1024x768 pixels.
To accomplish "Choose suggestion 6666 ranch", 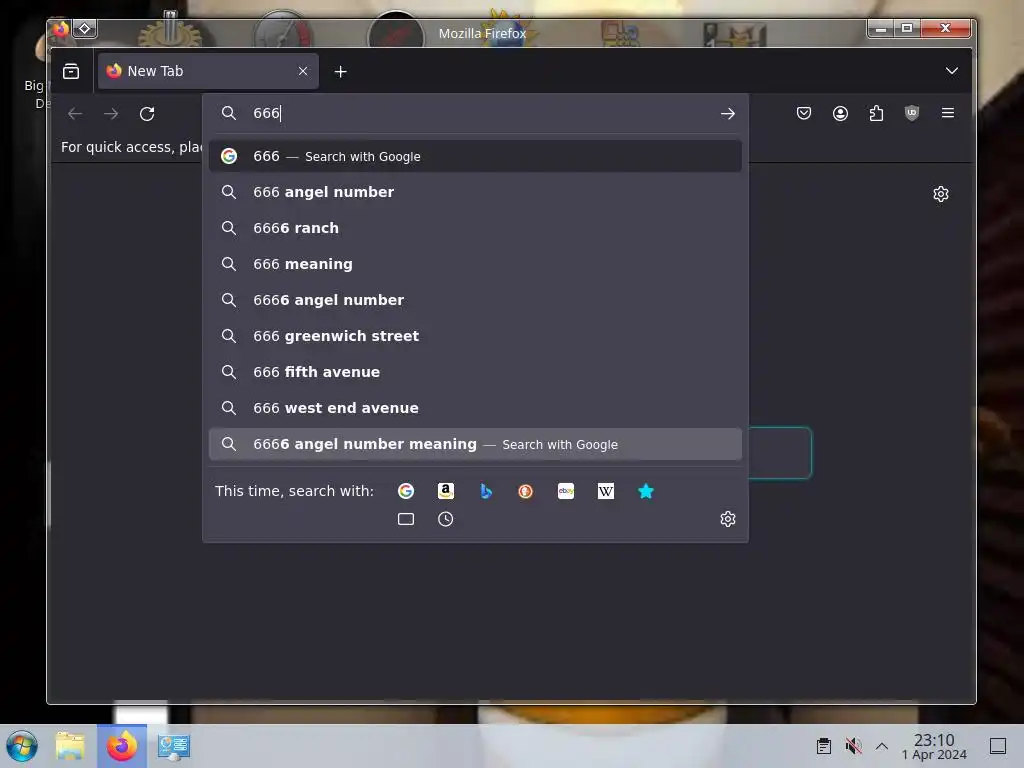I will 475,228.
